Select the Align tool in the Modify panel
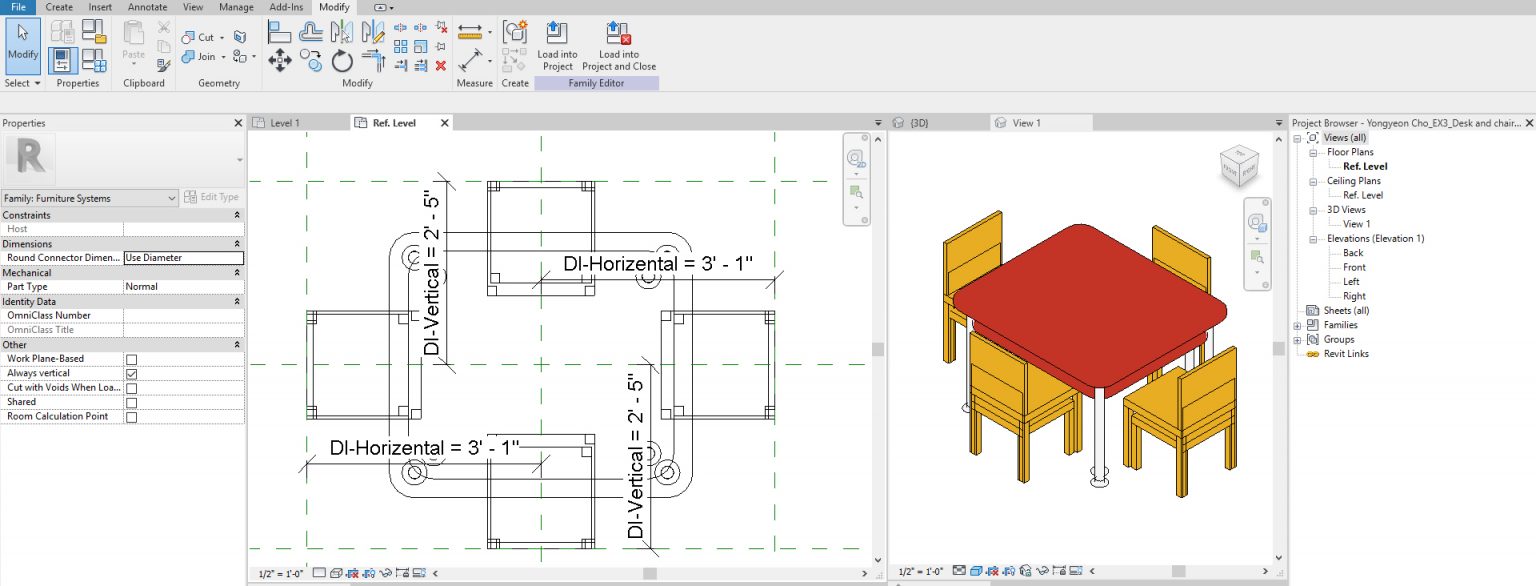Viewport: 1536px width, 586px height. point(277,30)
